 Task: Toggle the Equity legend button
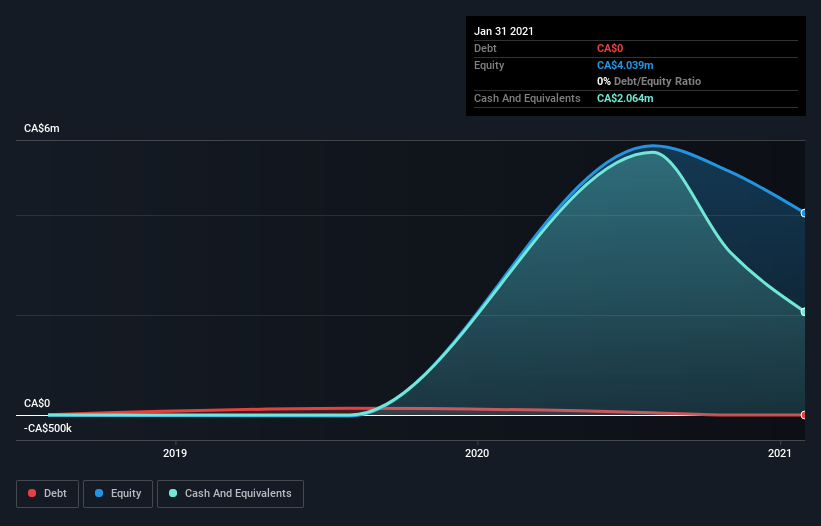(118, 494)
